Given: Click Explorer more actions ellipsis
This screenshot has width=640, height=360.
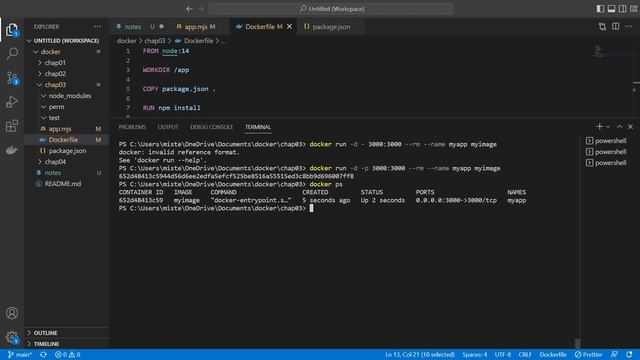Looking at the screenshot, I should [97, 27].
